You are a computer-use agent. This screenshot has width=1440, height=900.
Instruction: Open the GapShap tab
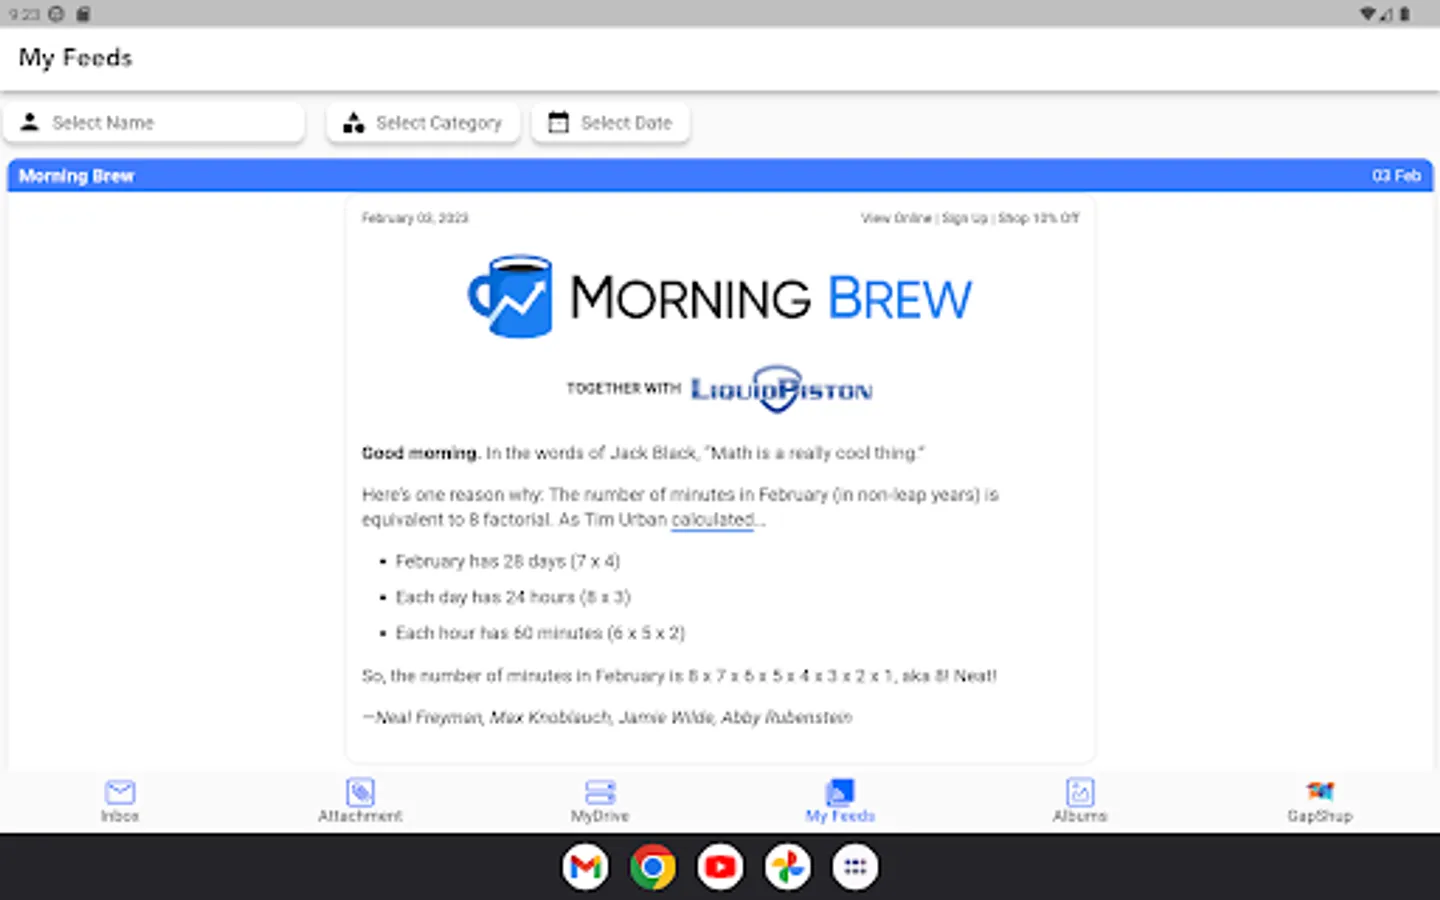pyautogui.click(x=1320, y=801)
